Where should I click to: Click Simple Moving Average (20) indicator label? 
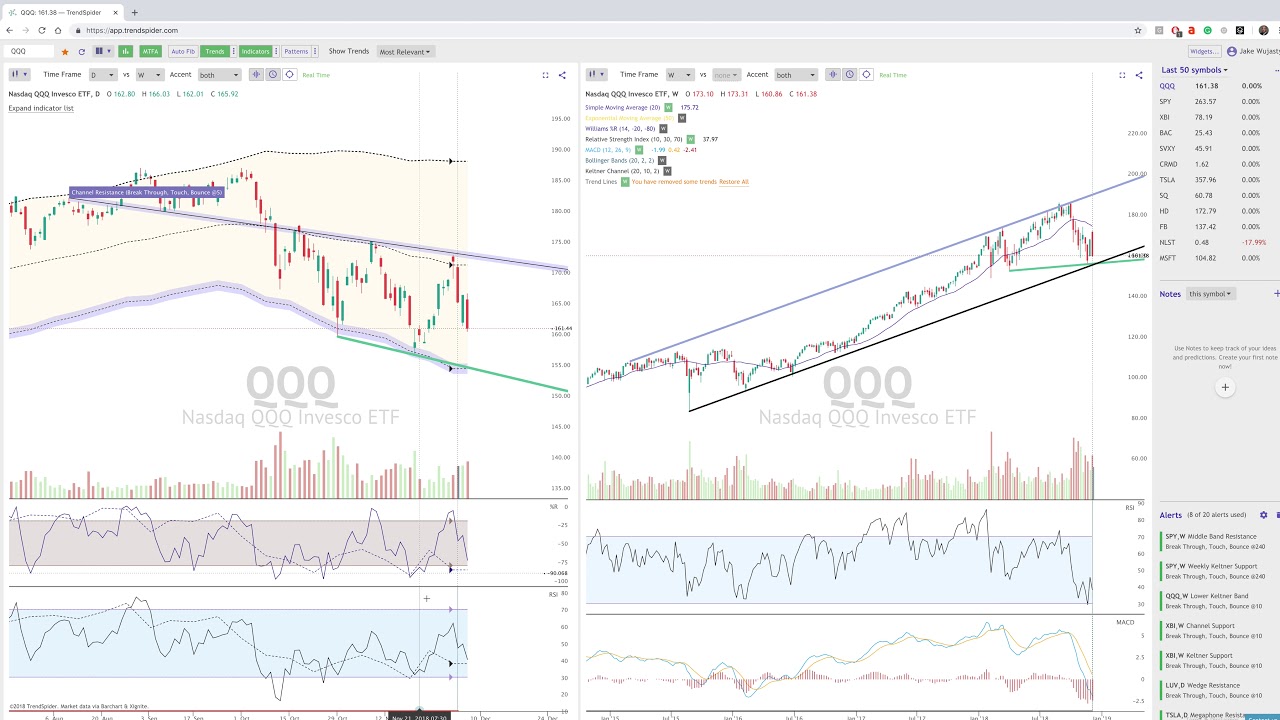point(623,107)
